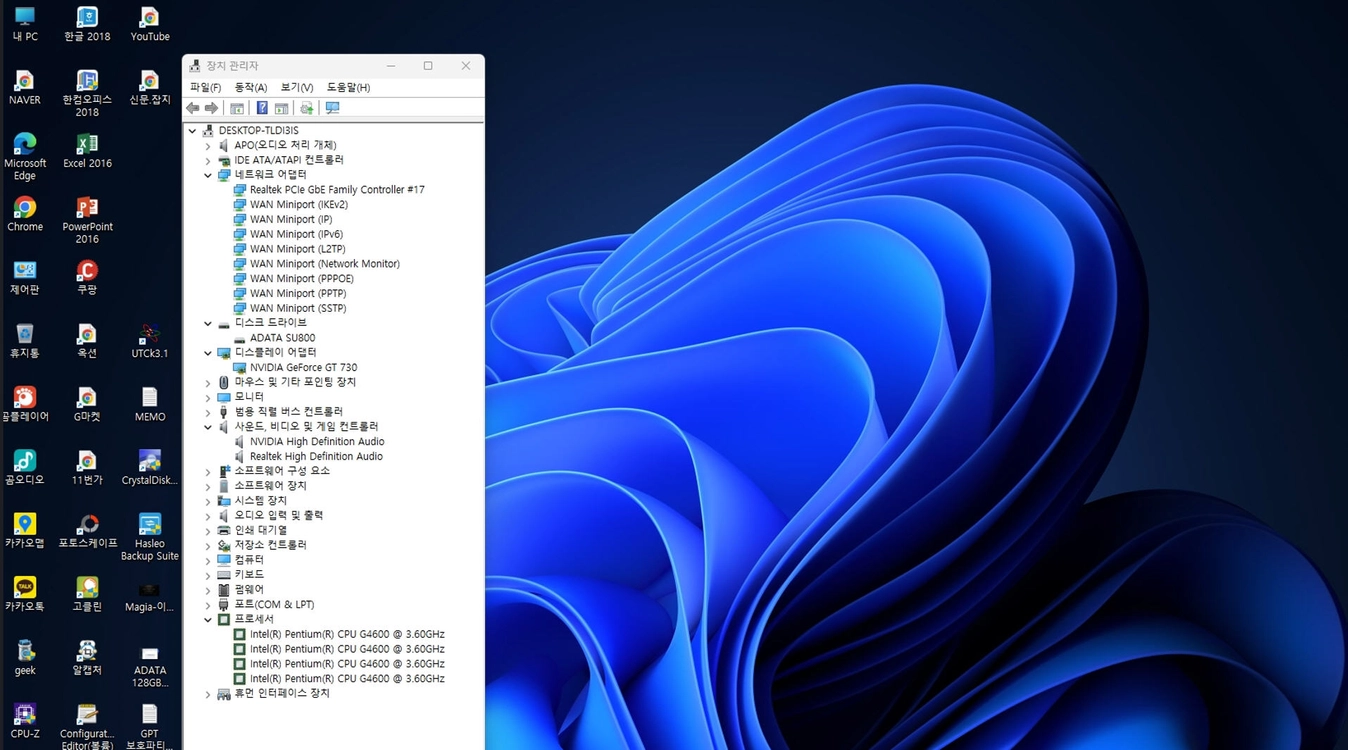Click the Back arrow in Device Manager toolbar
The height and width of the screenshot is (750, 1348).
tap(193, 108)
